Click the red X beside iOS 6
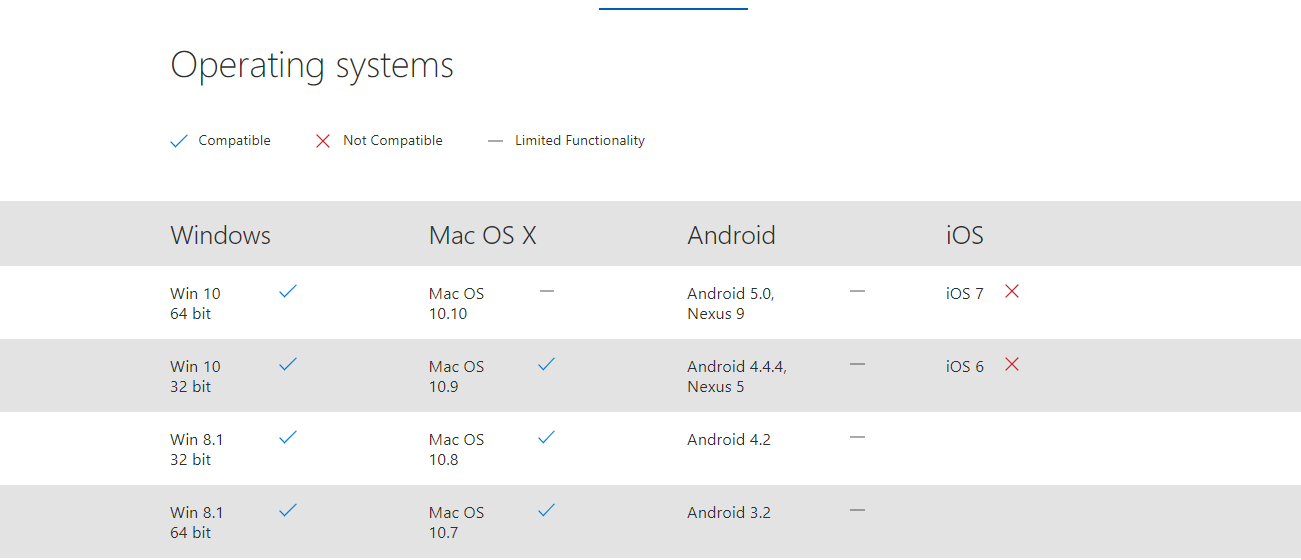 pos(1012,364)
